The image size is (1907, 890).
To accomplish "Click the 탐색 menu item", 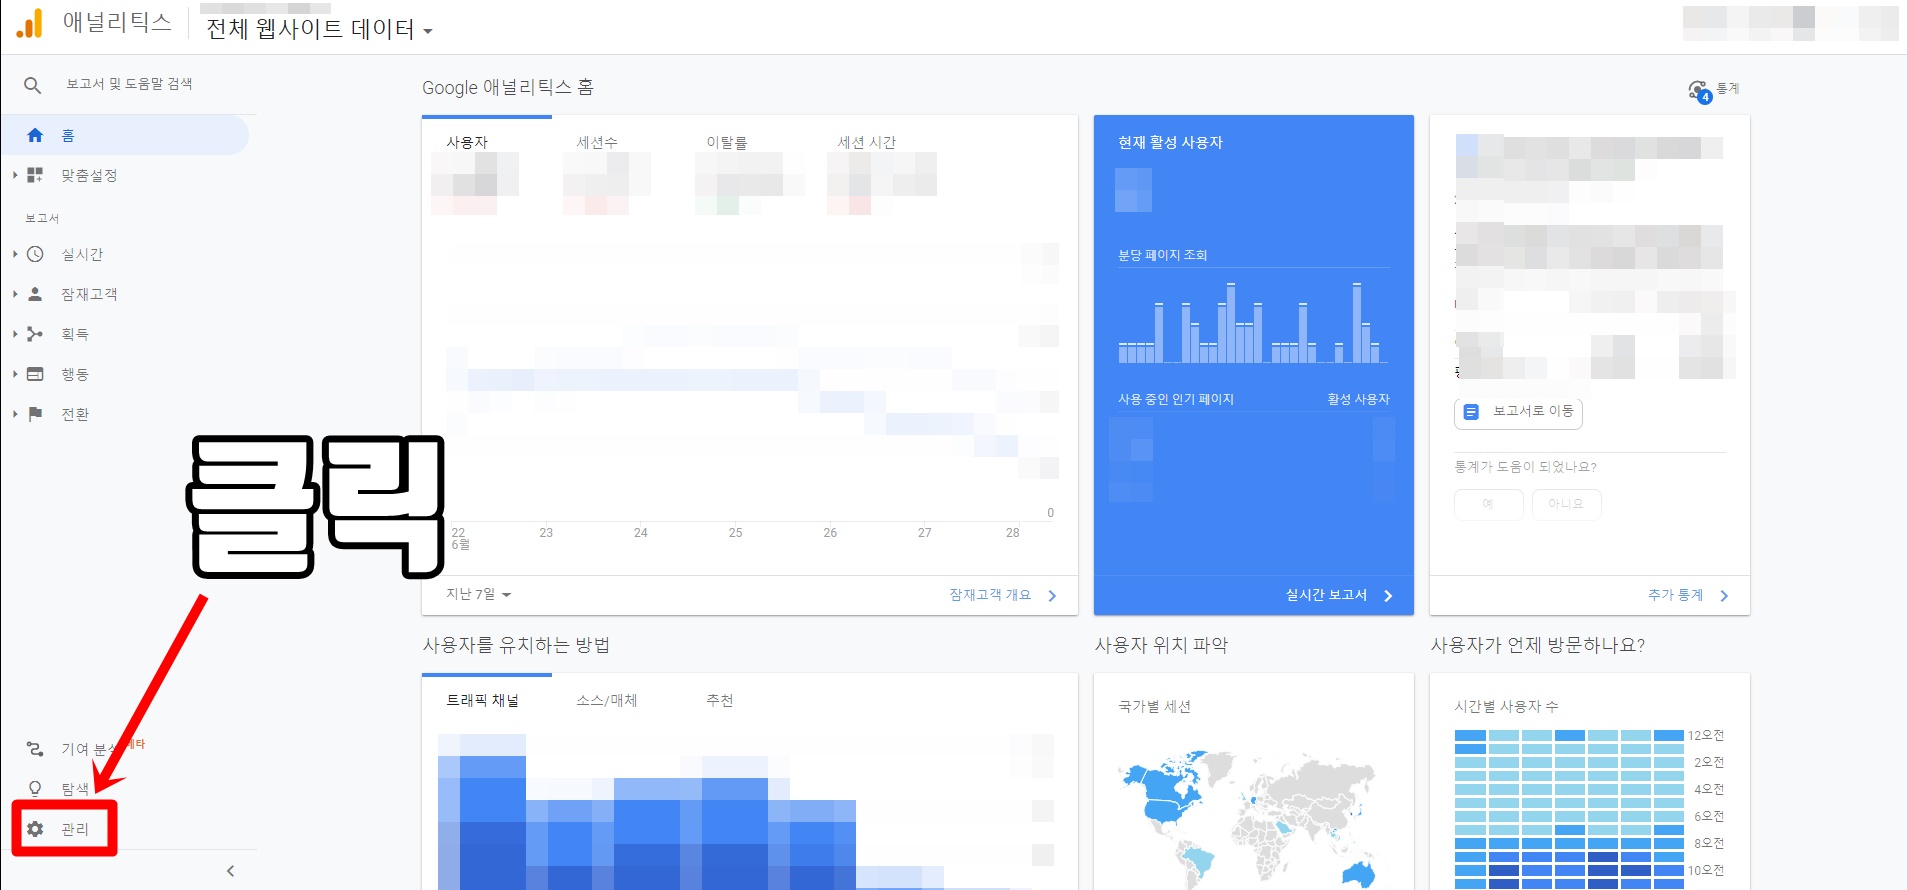I will pos(75,788).
